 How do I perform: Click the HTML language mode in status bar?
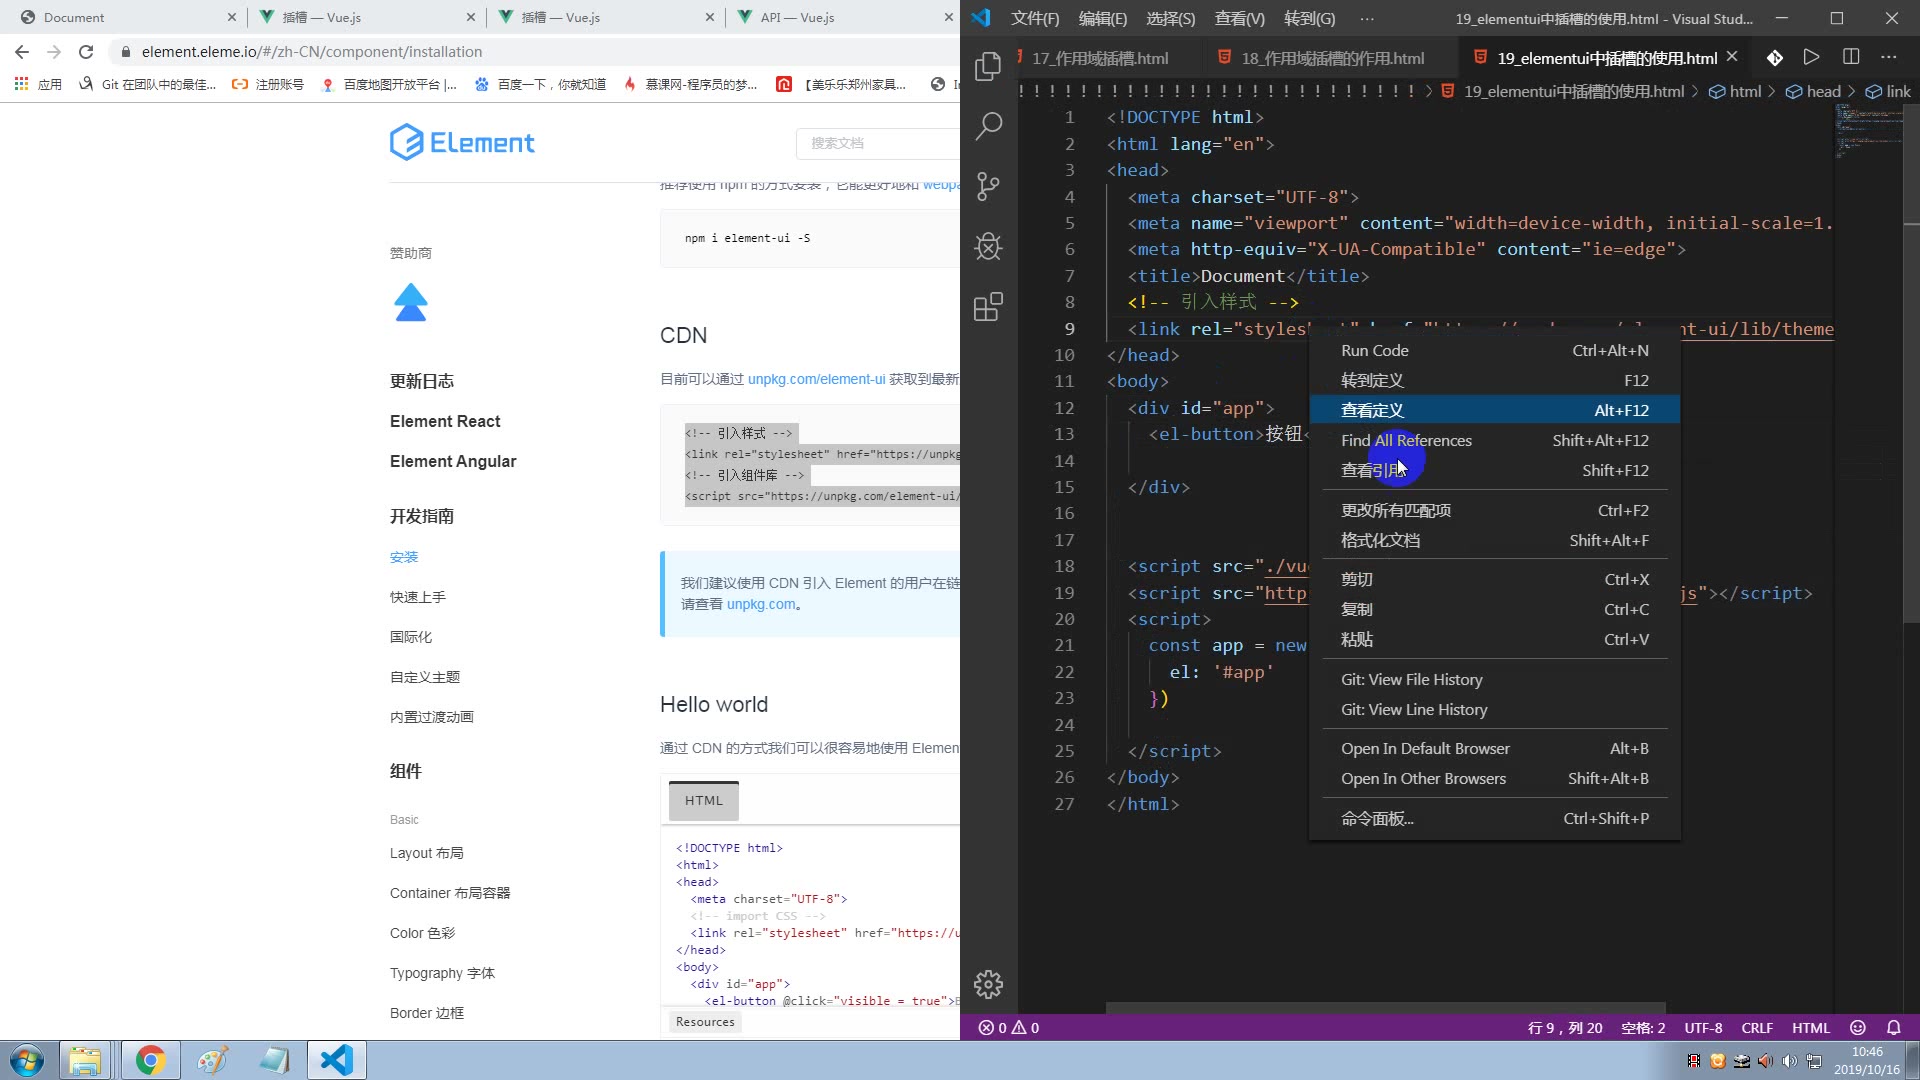click(1810, 1028)
